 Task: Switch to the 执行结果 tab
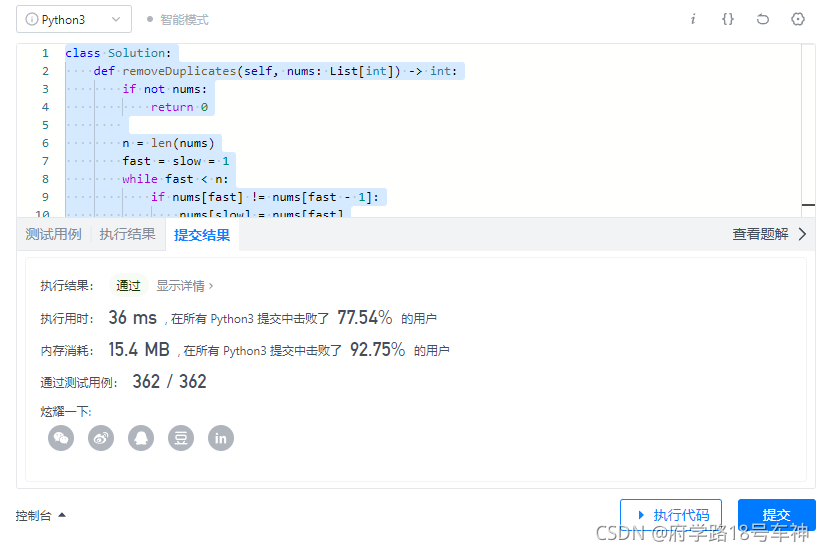(x=128, y=234)
